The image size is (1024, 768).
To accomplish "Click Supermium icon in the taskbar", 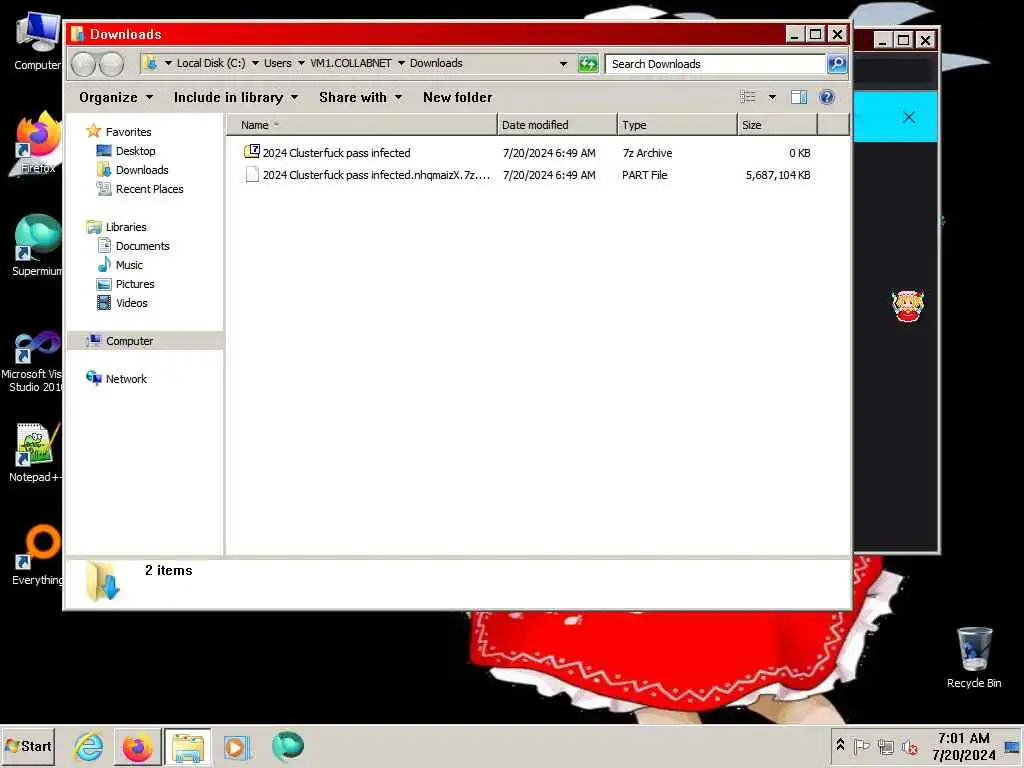I will [x=287, y=746].
